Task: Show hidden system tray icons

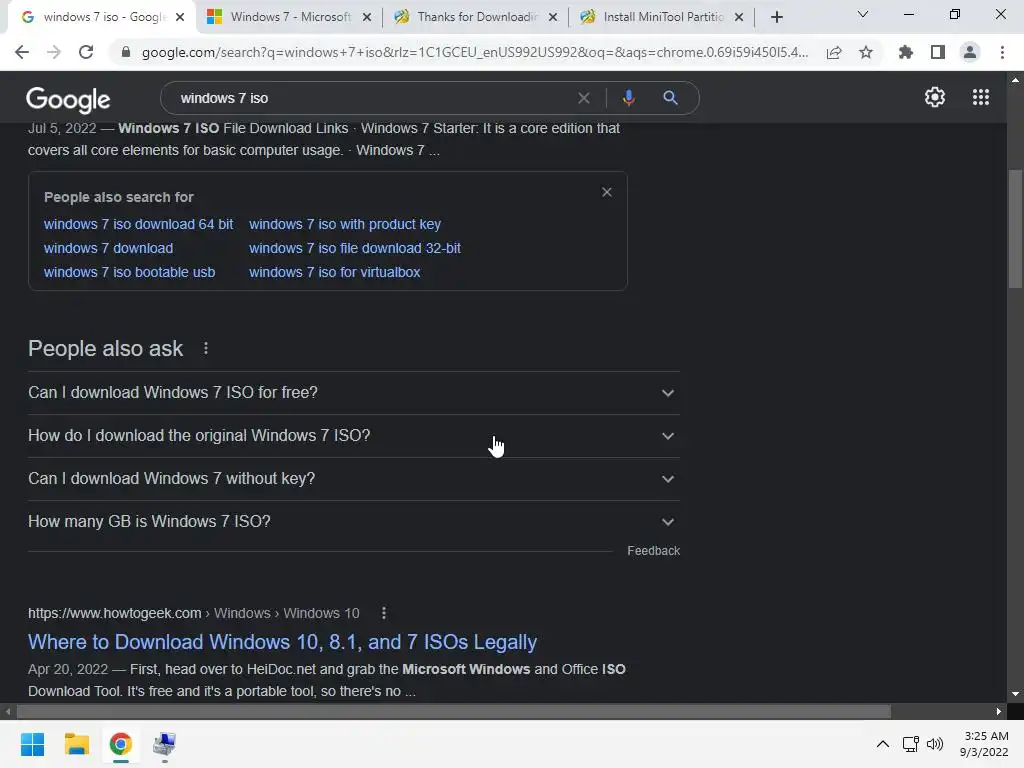Action: (882, 744)
